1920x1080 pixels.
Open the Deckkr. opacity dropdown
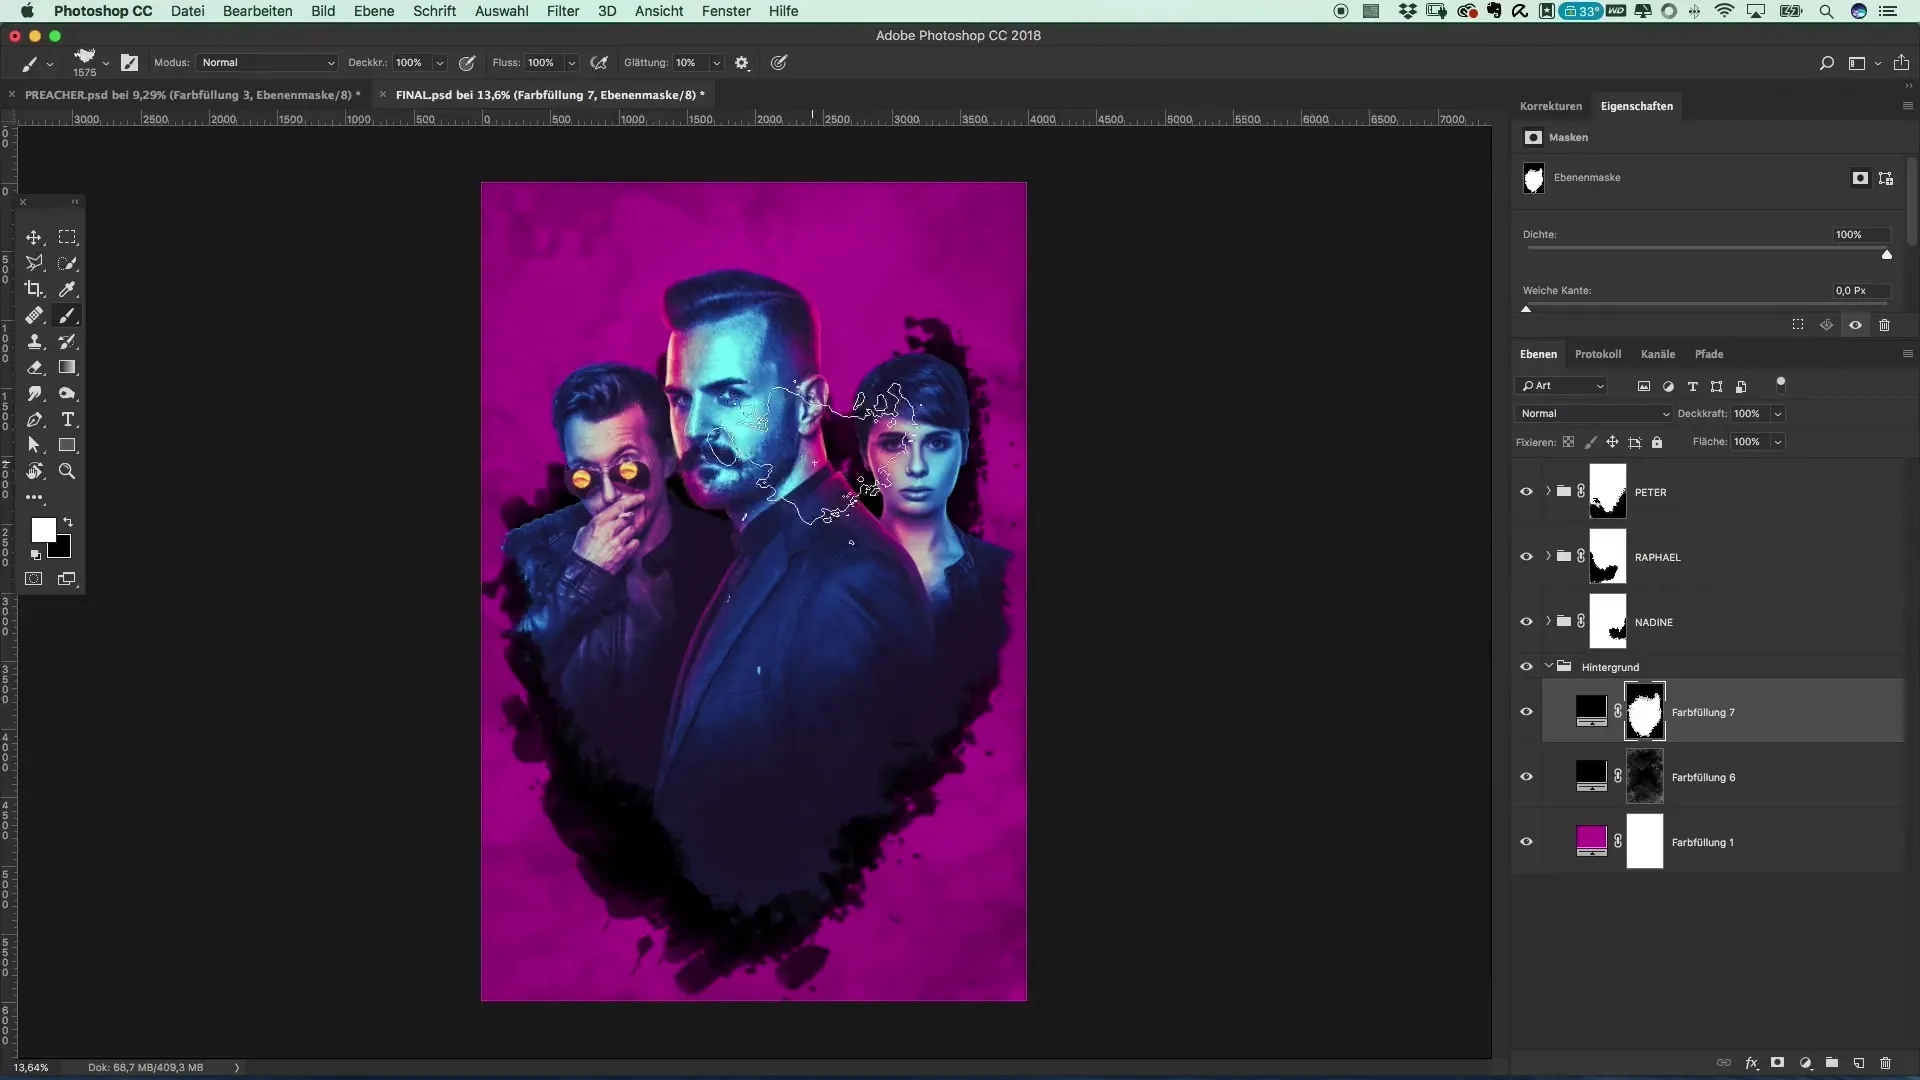(439, 62)
